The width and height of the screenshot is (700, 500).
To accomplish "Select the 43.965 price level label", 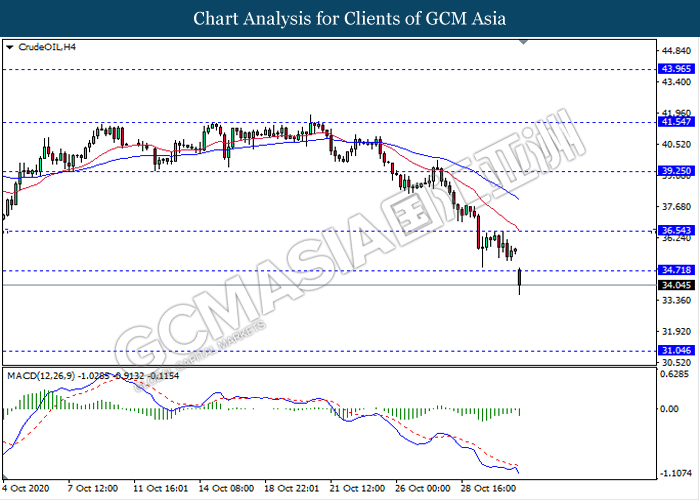I will tap(677, 69).
